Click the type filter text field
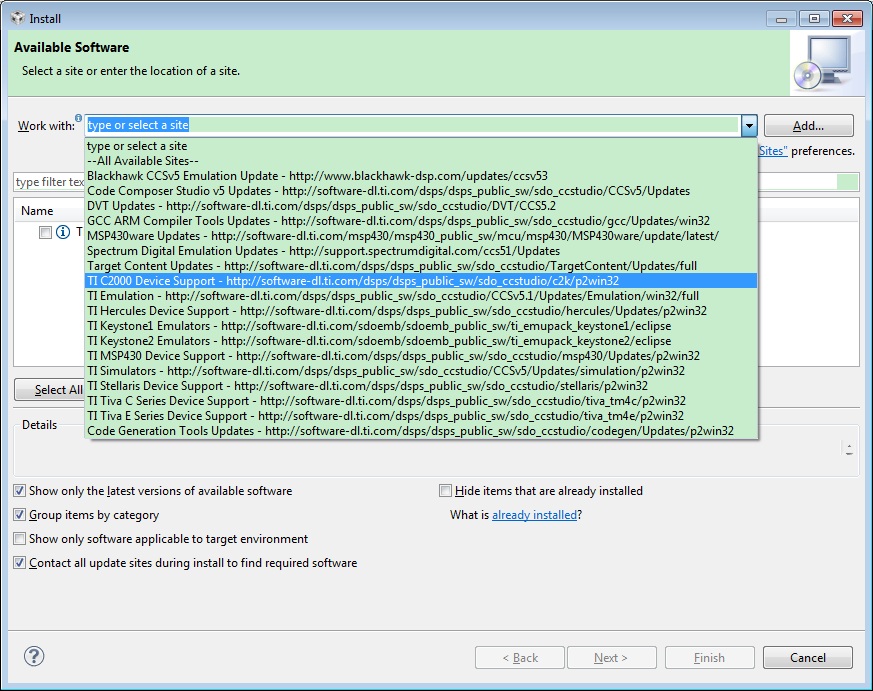Viewport: 873px width, 691px height. [49, 182]
